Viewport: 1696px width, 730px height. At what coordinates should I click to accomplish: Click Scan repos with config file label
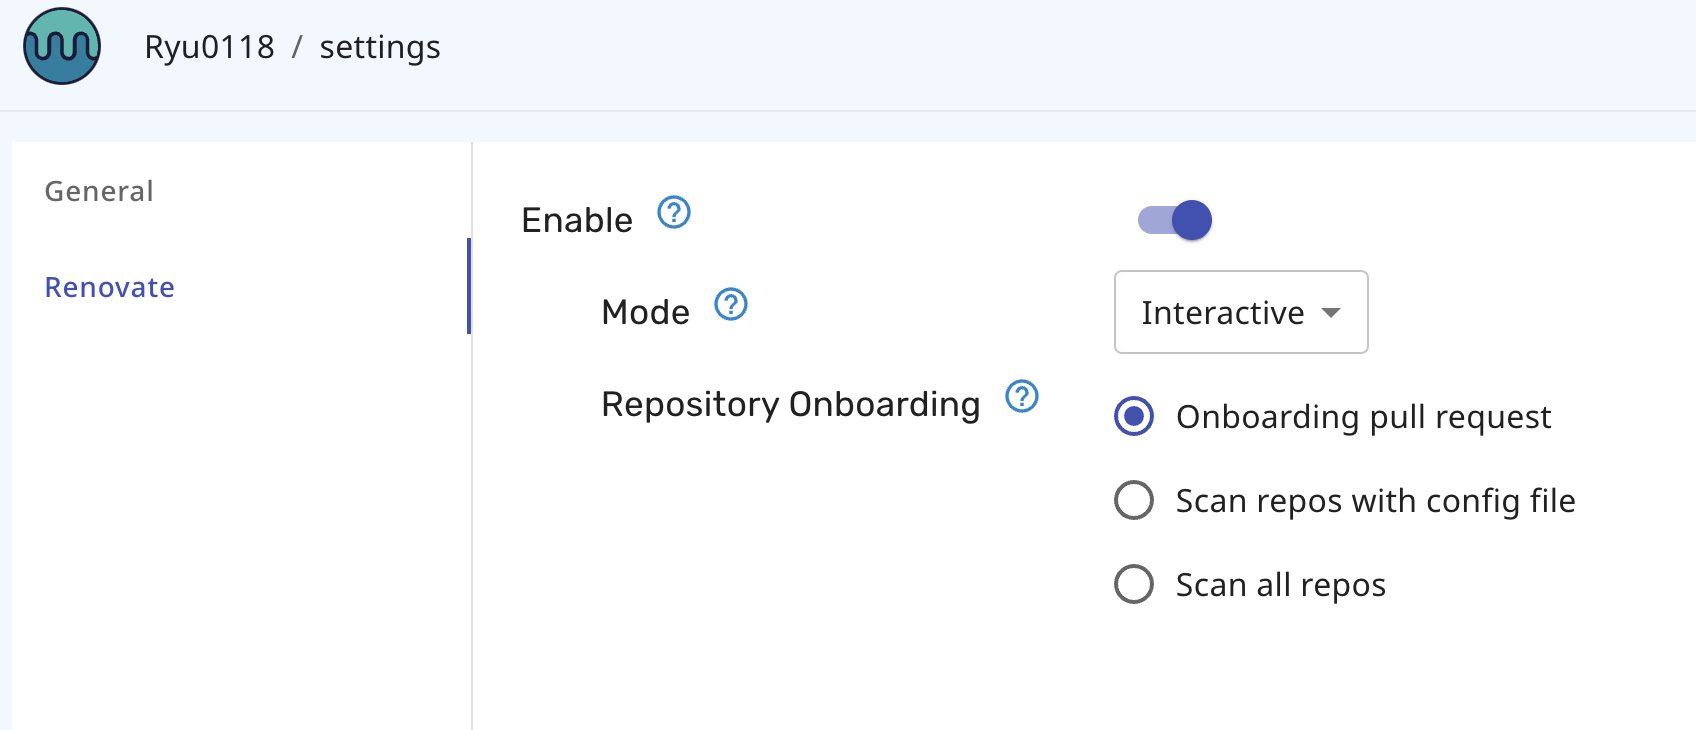click(x=1375, y=501)
